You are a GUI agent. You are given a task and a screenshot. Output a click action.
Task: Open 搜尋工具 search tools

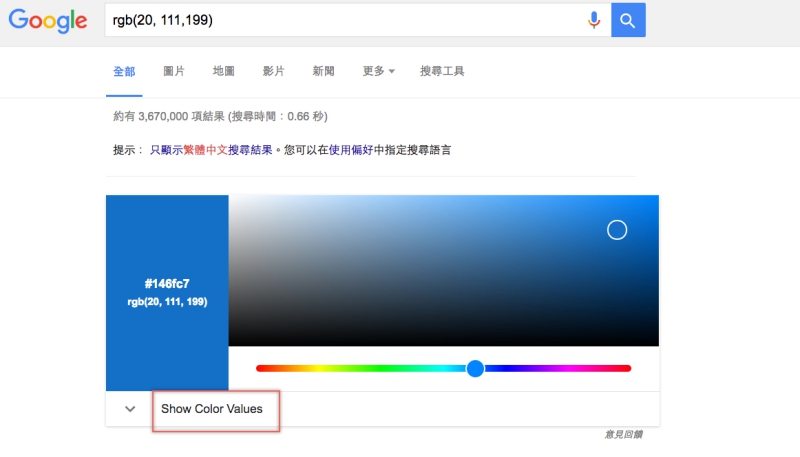point(442,71)
